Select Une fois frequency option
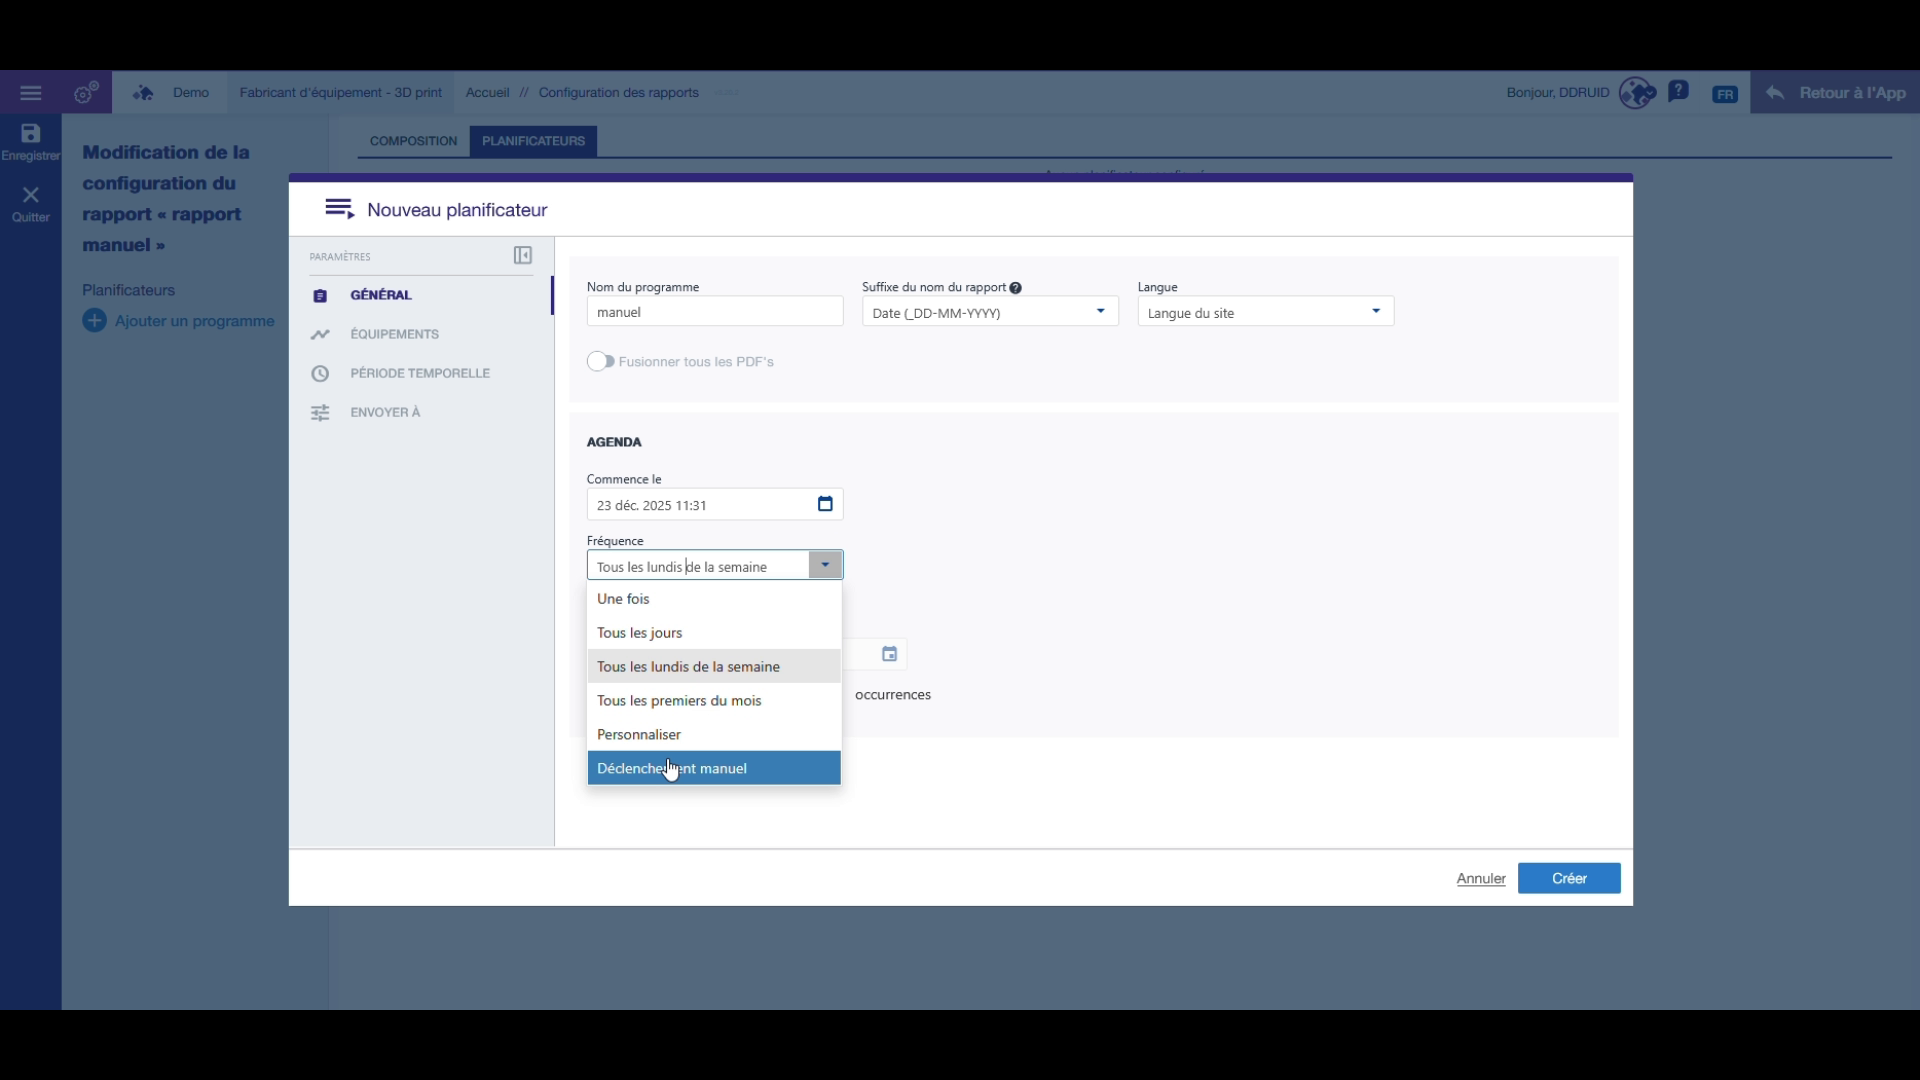This screenshot has height=1080, width=1920. click(714, 599)
